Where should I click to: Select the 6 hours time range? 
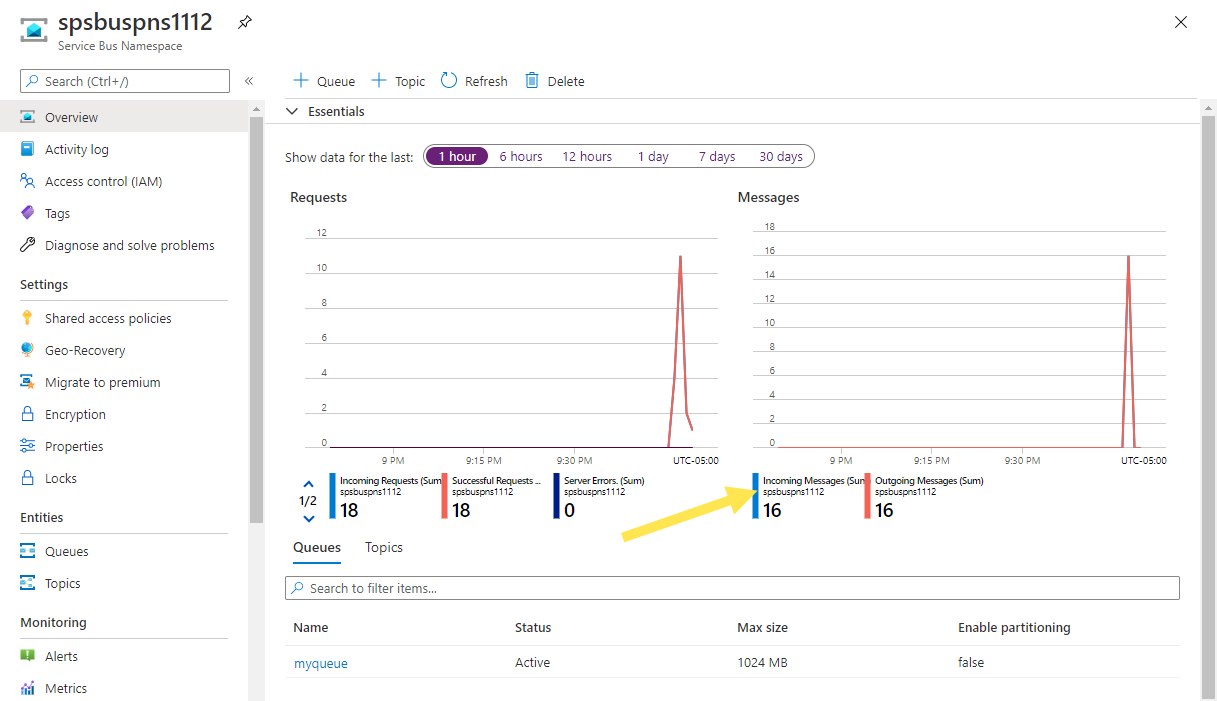pyautogui.click(x=521, y=156)
